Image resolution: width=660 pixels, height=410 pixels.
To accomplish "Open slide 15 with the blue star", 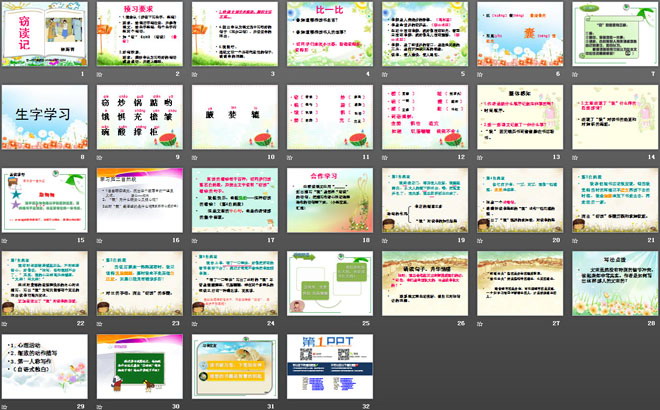I will [x=45, y=204].
